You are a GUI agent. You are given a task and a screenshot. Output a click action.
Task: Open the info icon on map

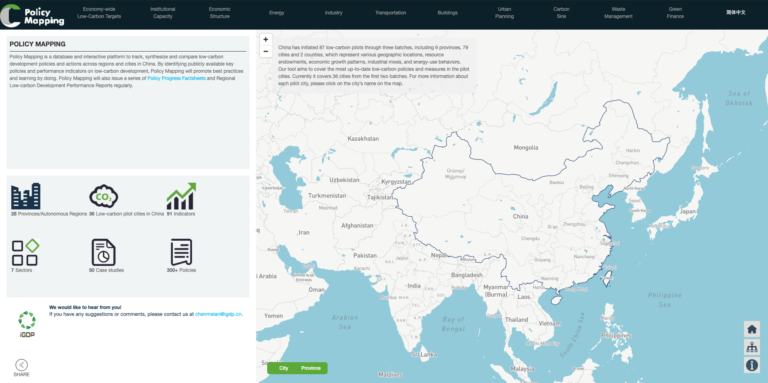(x=752, y=364)
